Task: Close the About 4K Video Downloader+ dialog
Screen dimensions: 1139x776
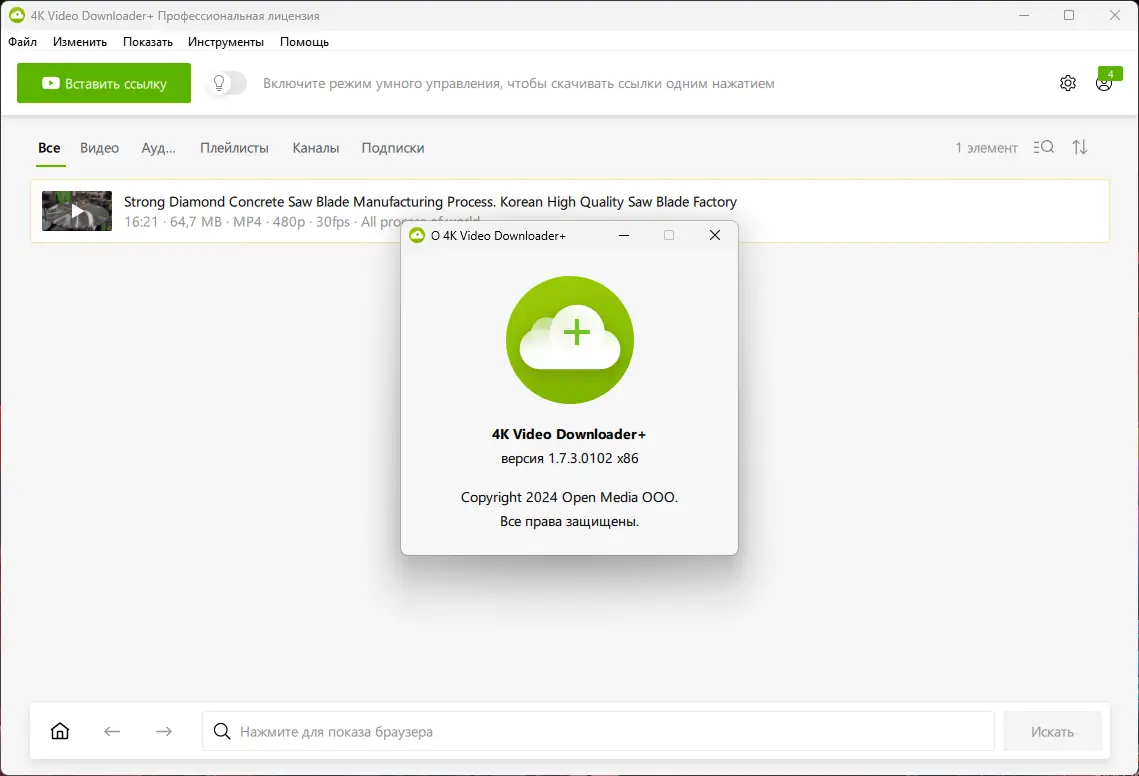Action: point(715,235)
